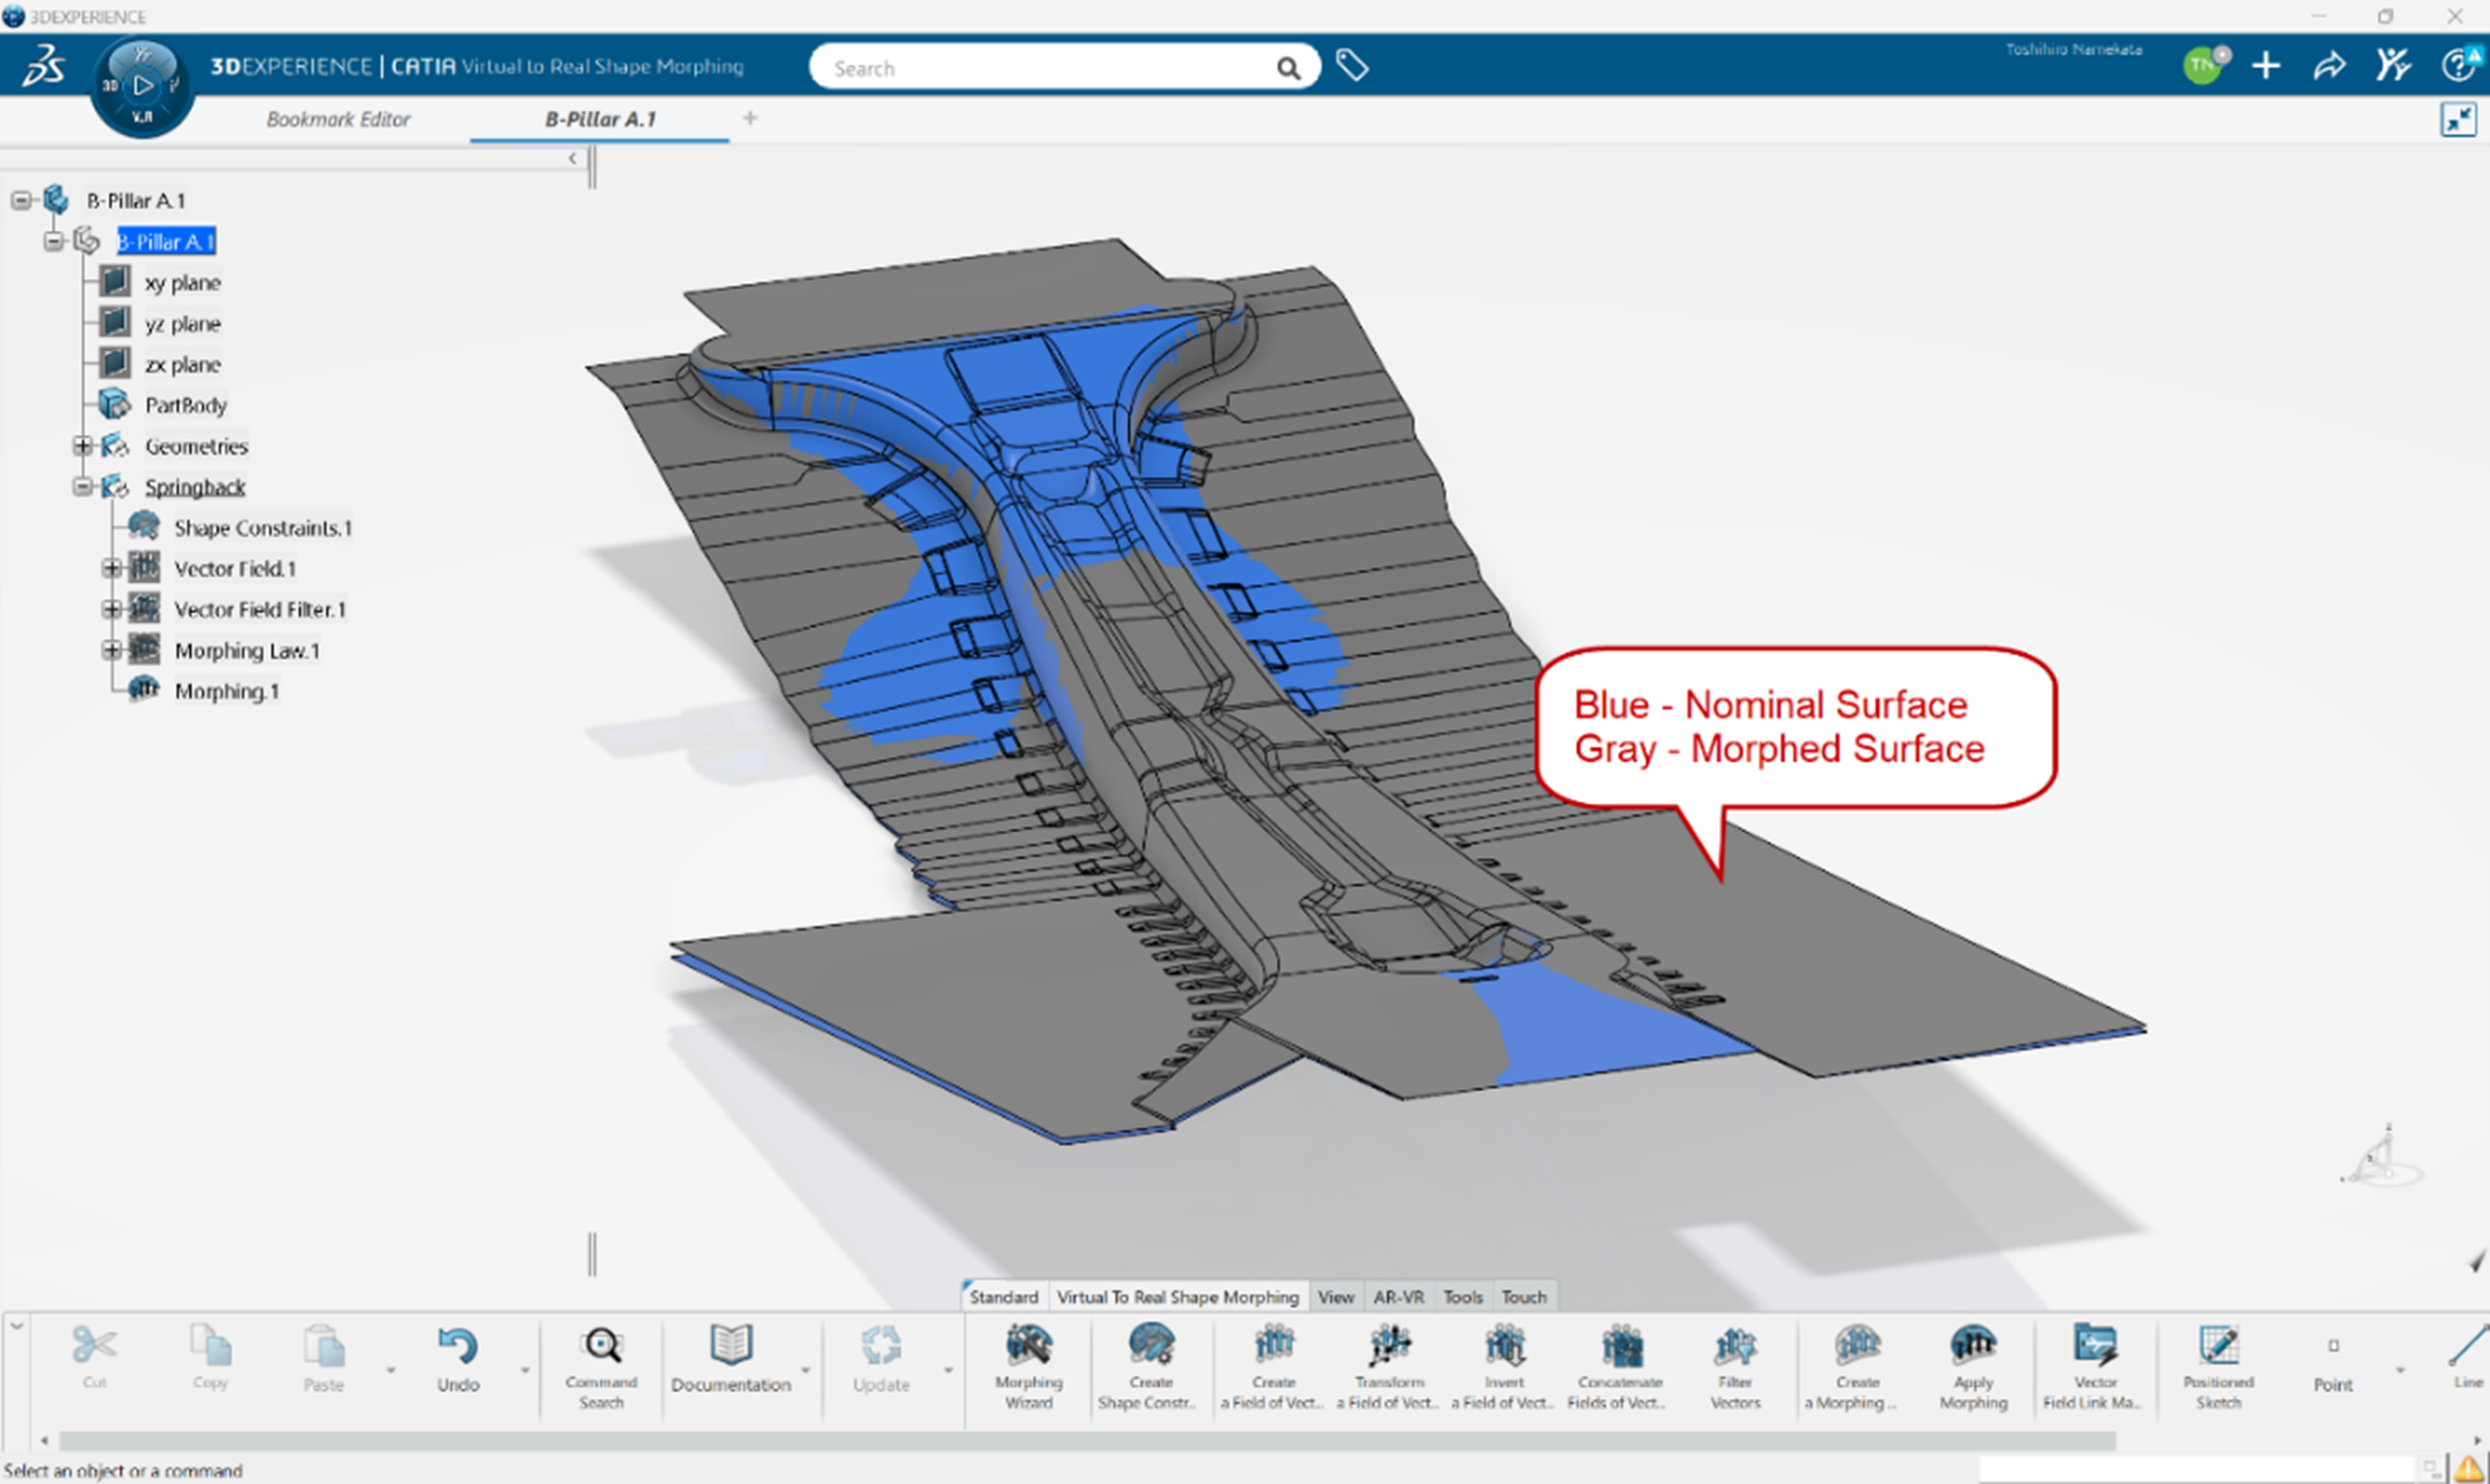Open a new tab with the plus button
The width and height of the screenshot is (2490, 1484).
coord(749,118)
